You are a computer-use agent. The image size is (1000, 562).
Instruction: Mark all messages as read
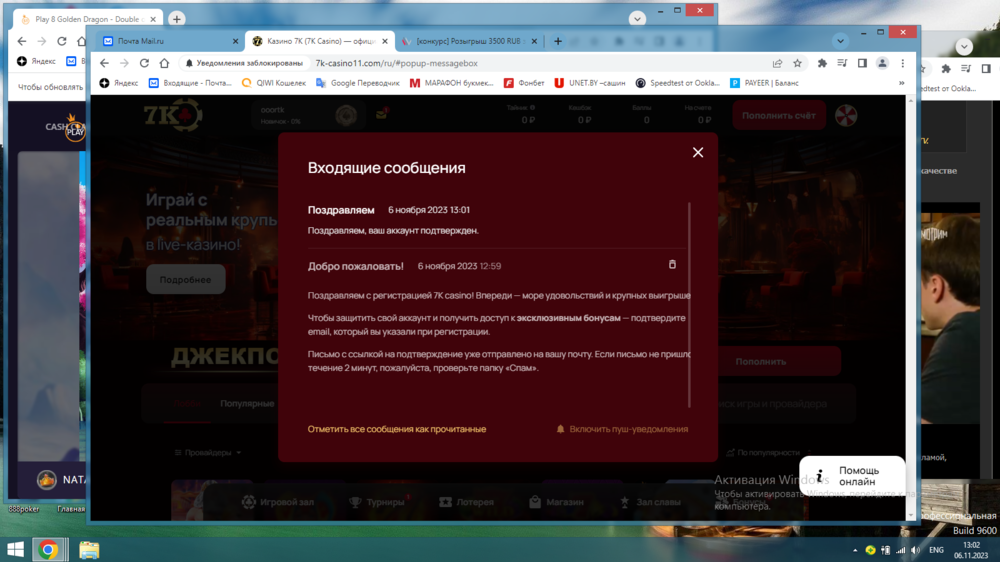click(x=397, y=429)
